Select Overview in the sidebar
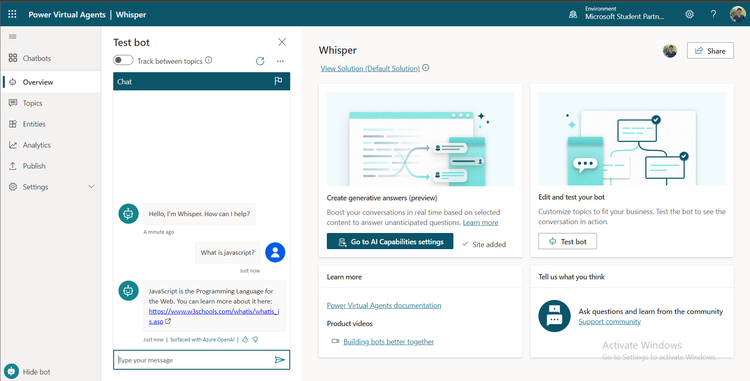The image size is (750, 381). [x=50, y=82]
